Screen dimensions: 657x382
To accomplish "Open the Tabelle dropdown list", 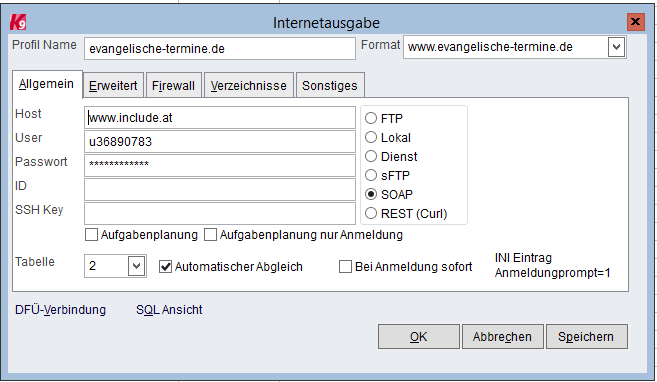I will [136, 266].
